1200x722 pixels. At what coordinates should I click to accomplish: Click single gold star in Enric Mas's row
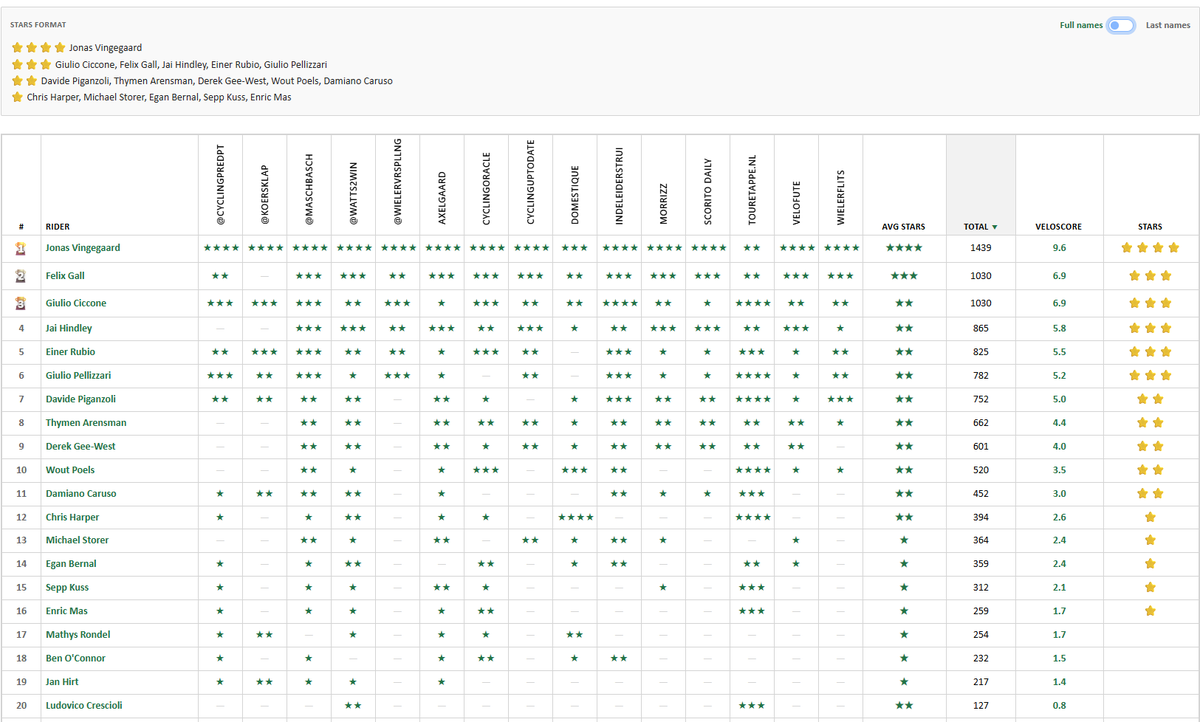tap(1150, 611)
